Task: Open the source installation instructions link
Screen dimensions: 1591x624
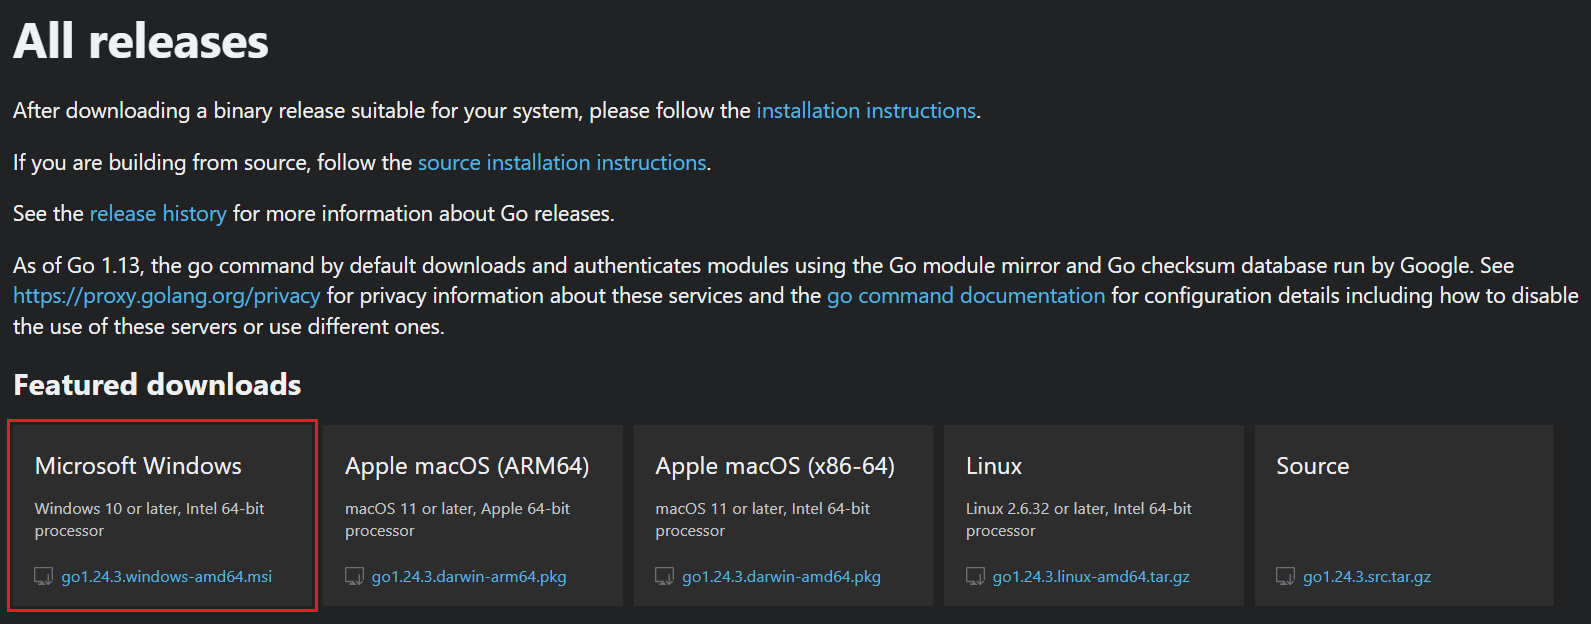Action: point(562,162)
